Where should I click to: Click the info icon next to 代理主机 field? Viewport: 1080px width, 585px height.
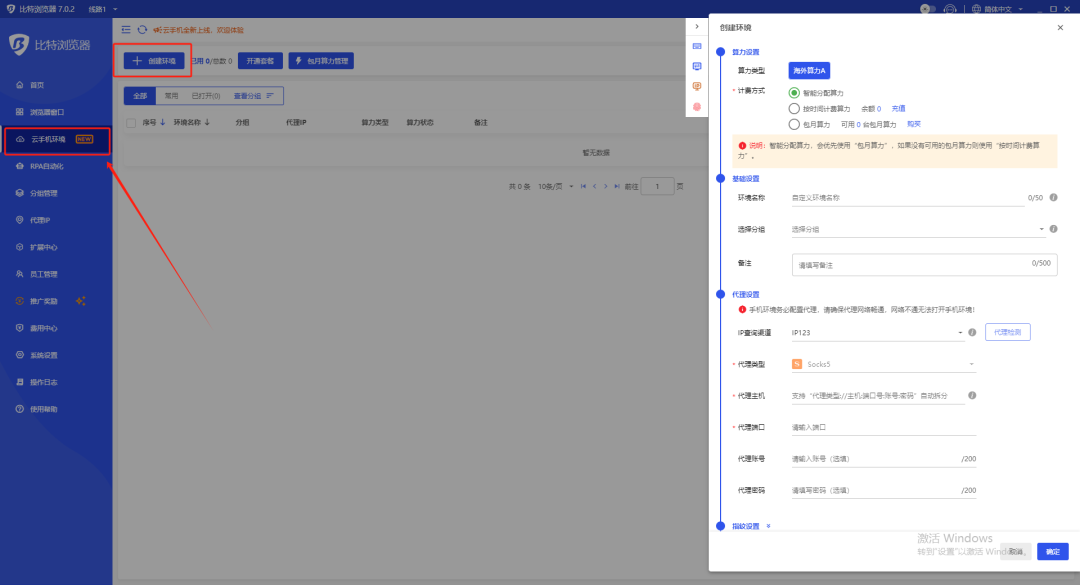tap(972, 396)
